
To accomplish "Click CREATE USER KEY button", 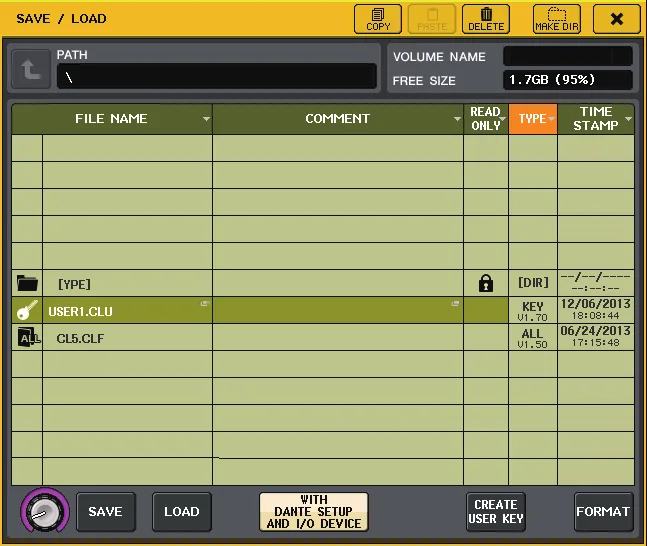I will tap(496, 512).
